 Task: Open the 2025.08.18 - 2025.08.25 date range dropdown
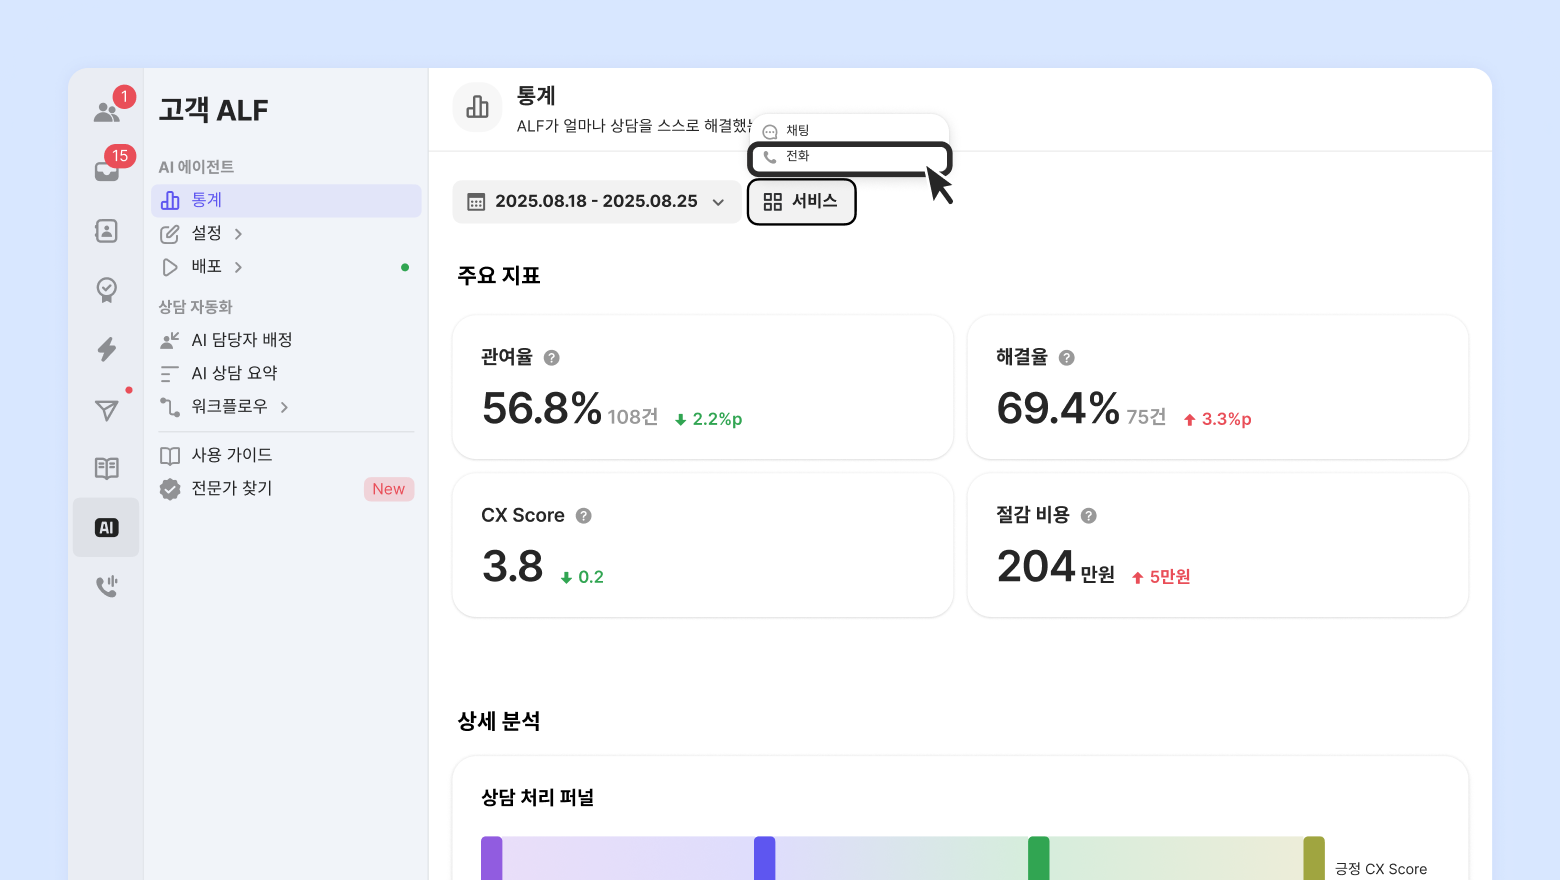(597, 202)
